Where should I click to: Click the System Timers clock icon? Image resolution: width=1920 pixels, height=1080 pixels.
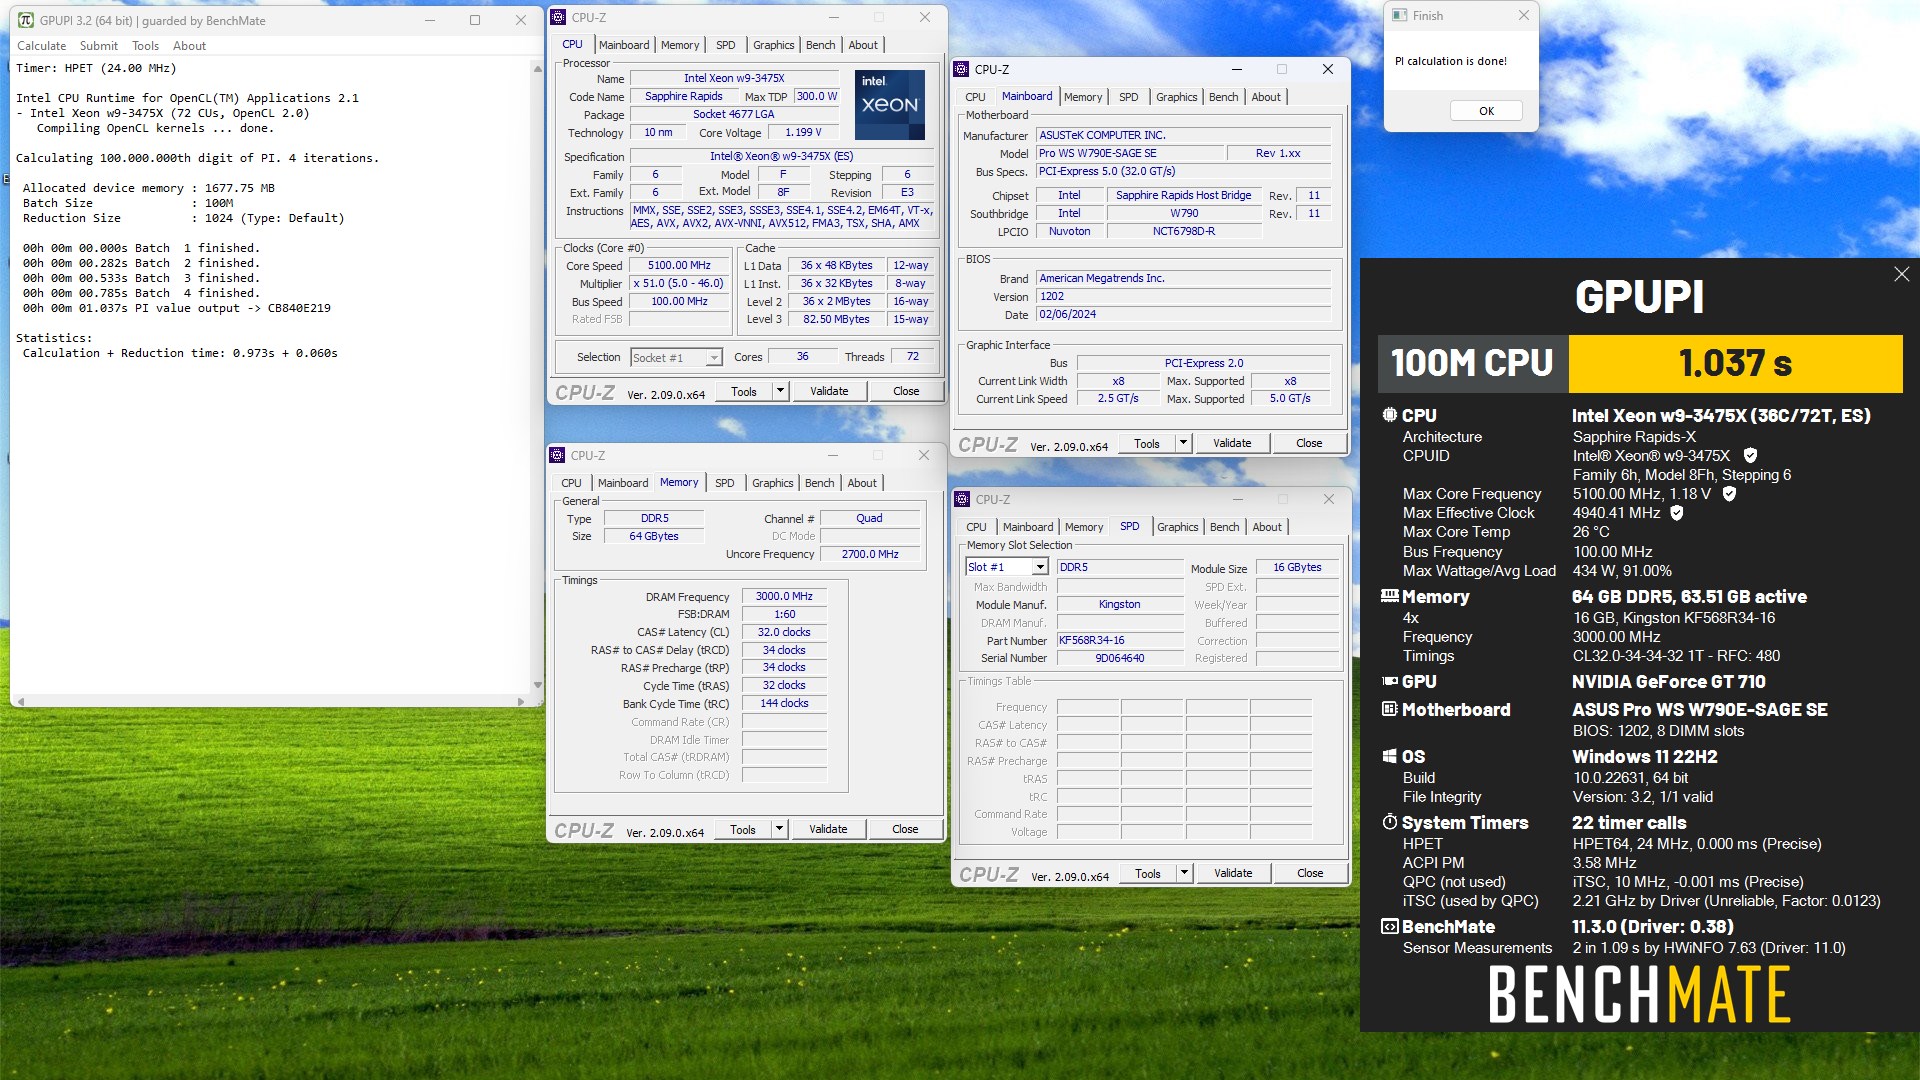coord(1390,822)
